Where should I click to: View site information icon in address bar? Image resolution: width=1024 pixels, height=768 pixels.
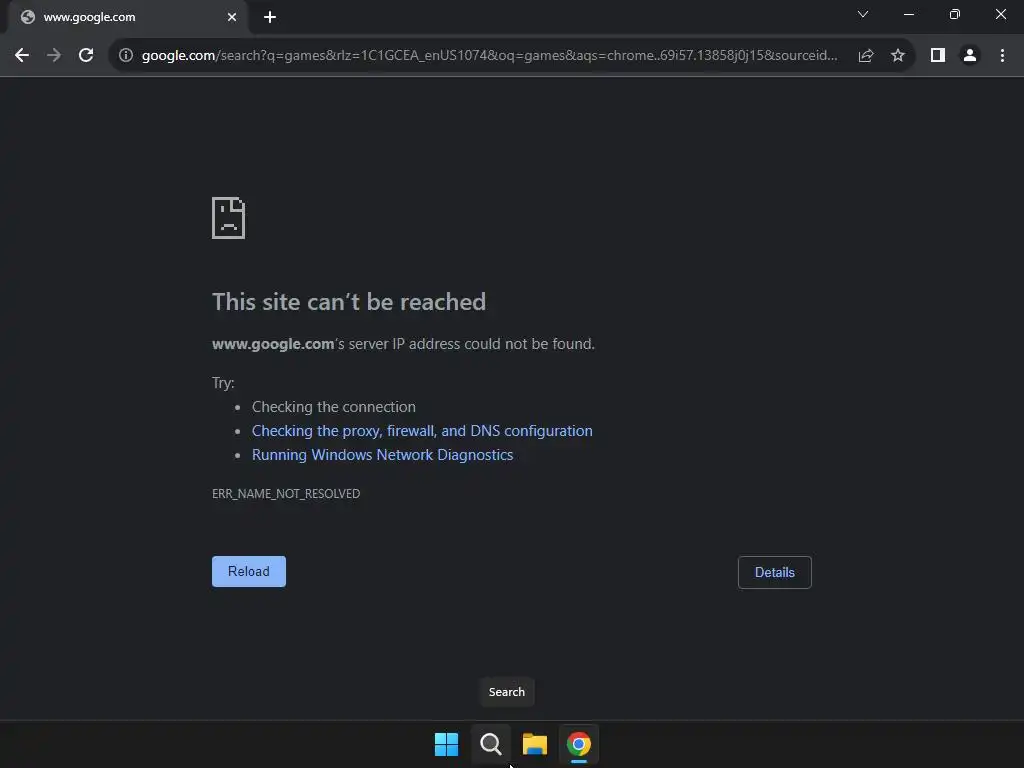126,56
